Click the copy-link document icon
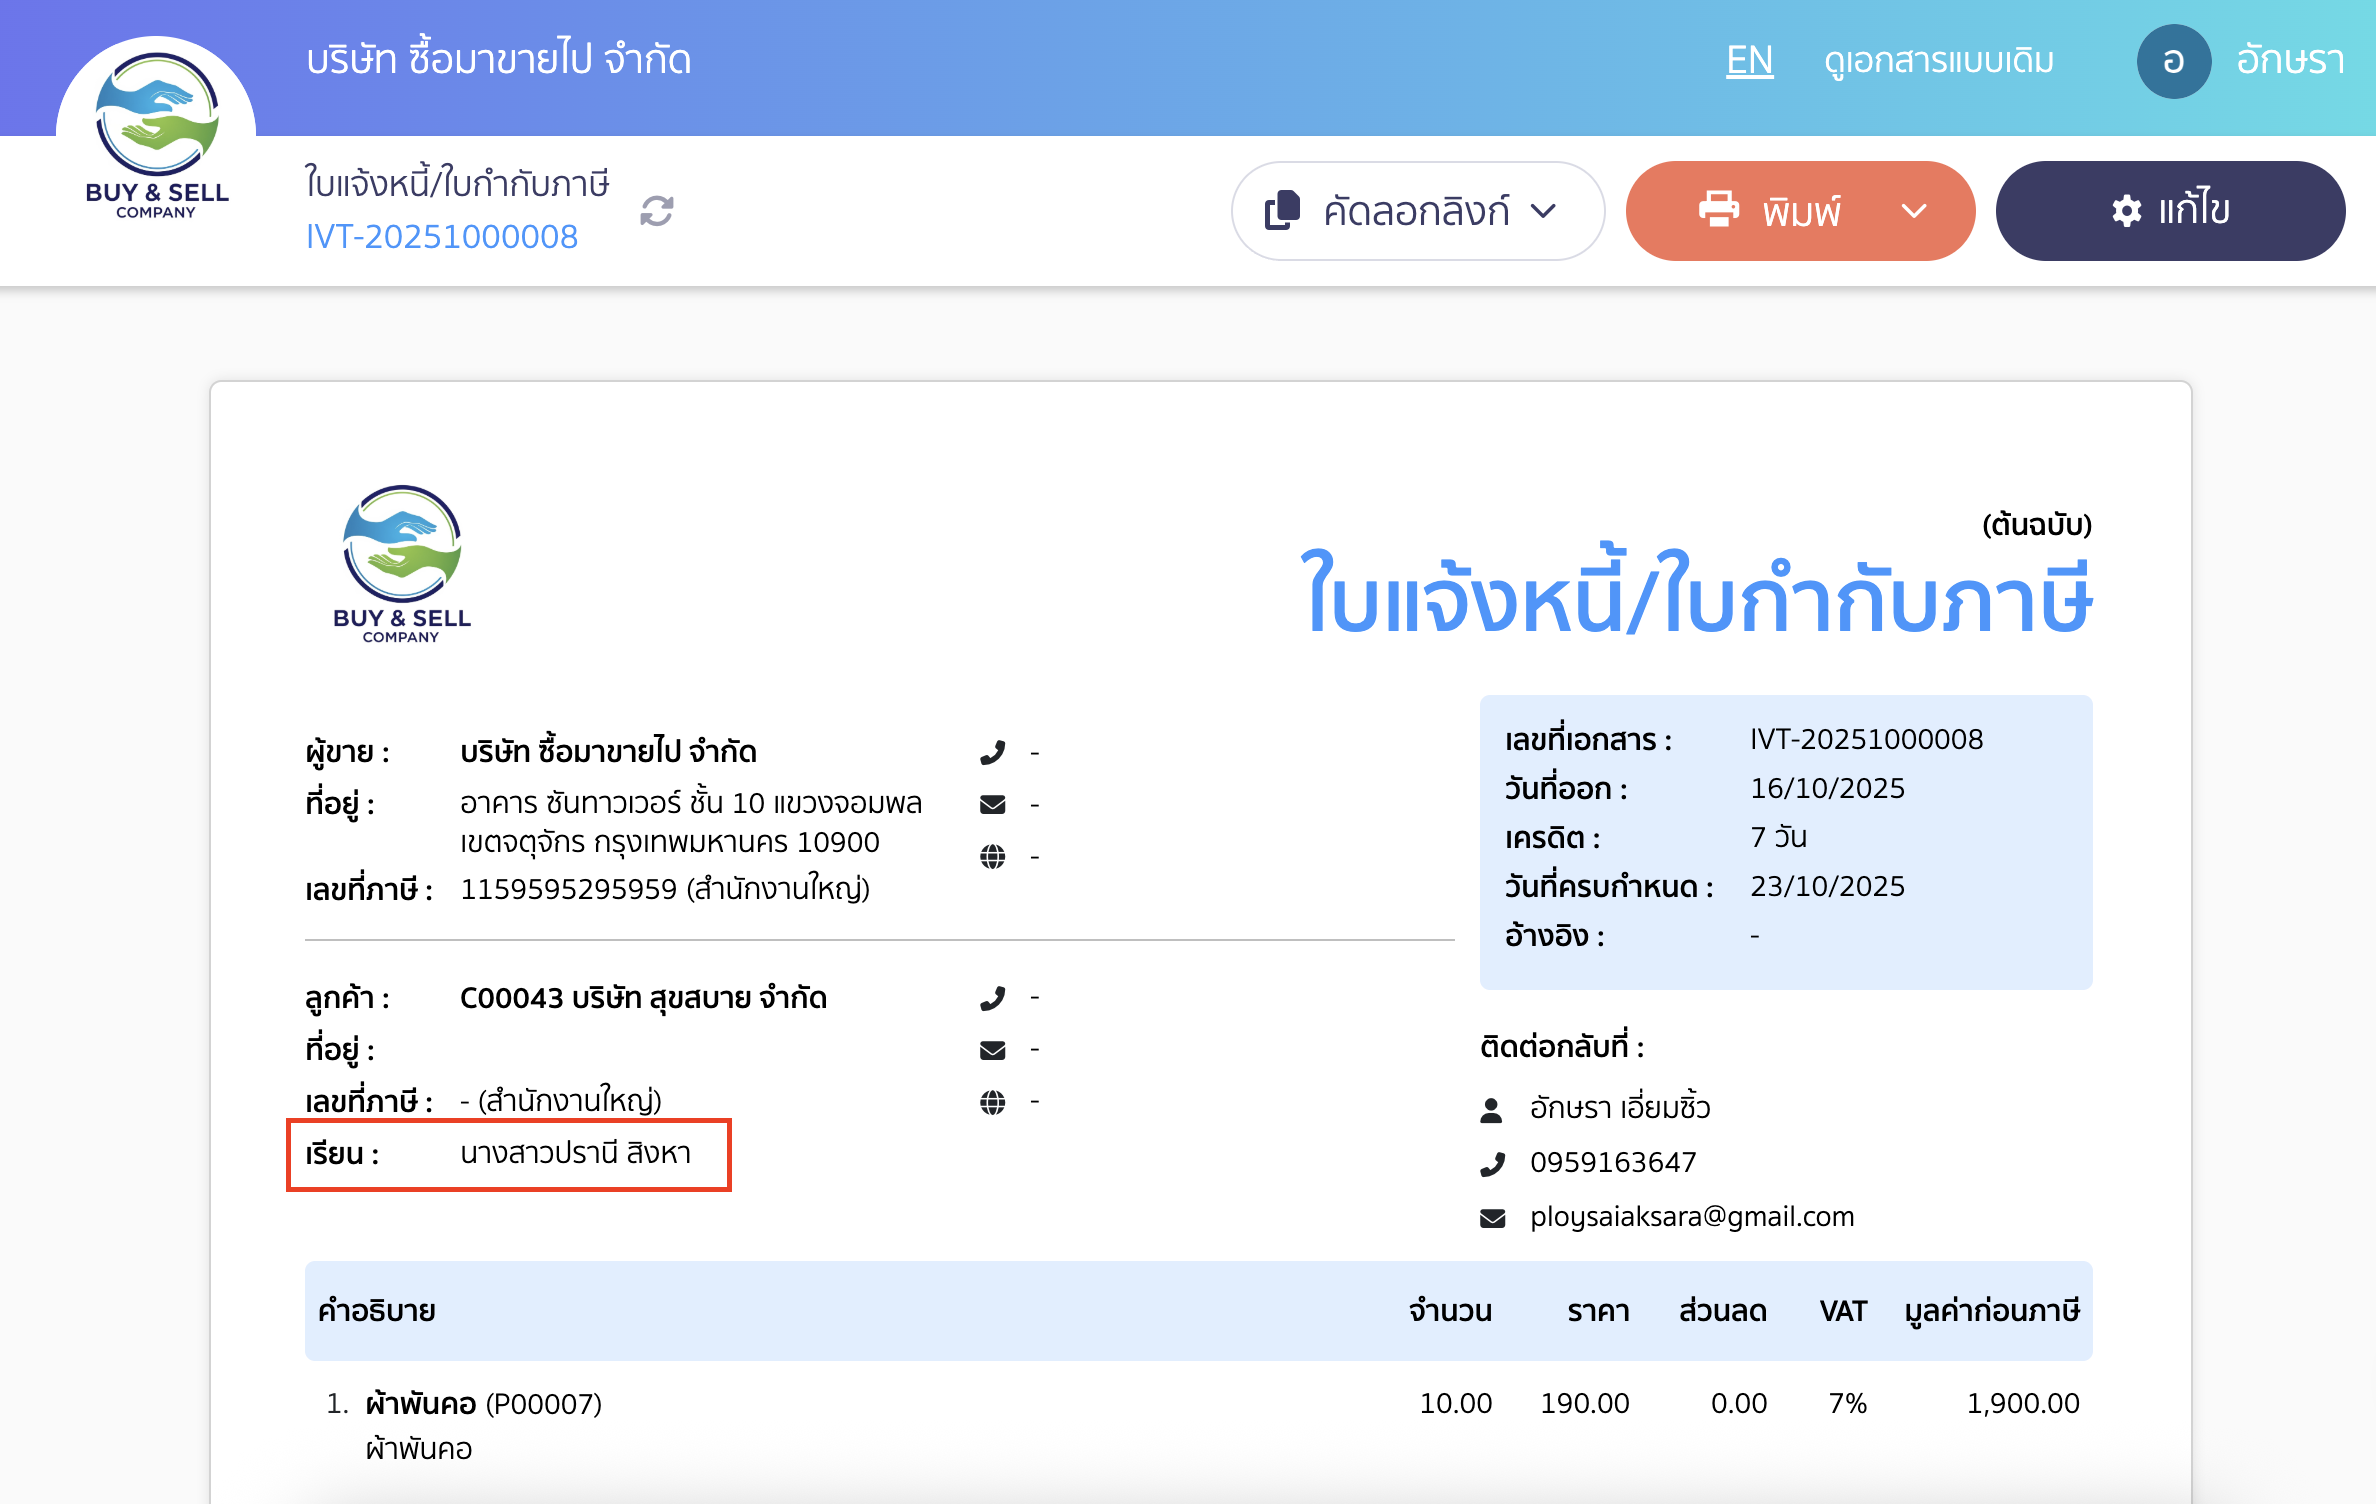2376x1504 pixels. (1283, 211)
